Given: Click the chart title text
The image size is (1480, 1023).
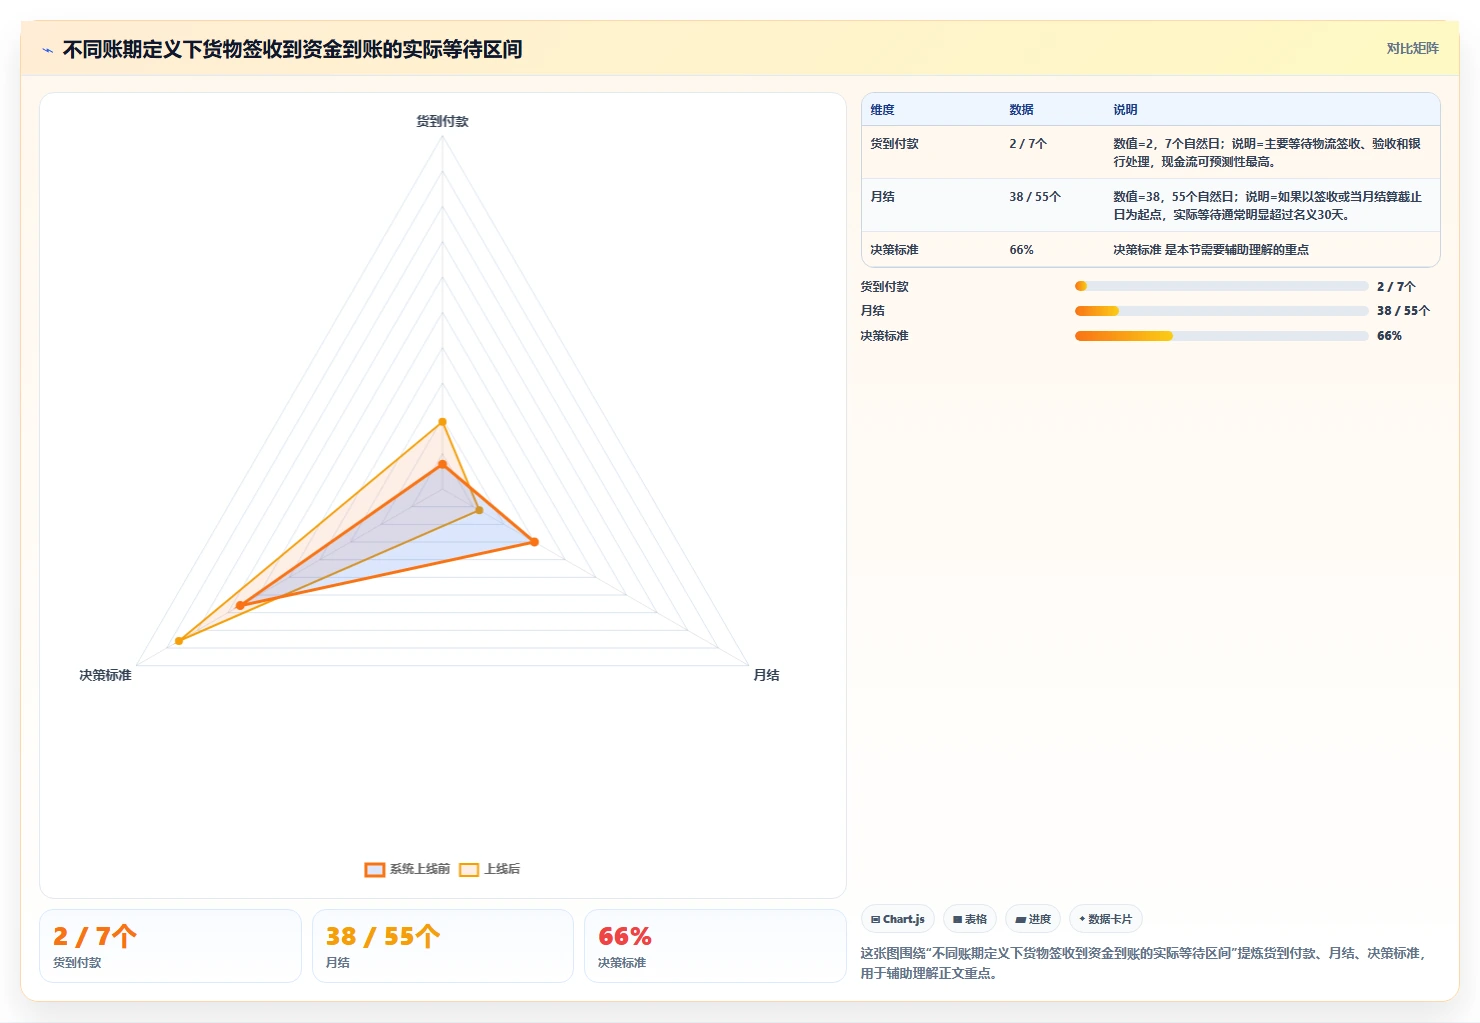Looking at the screenshot, I should point(292,49).
